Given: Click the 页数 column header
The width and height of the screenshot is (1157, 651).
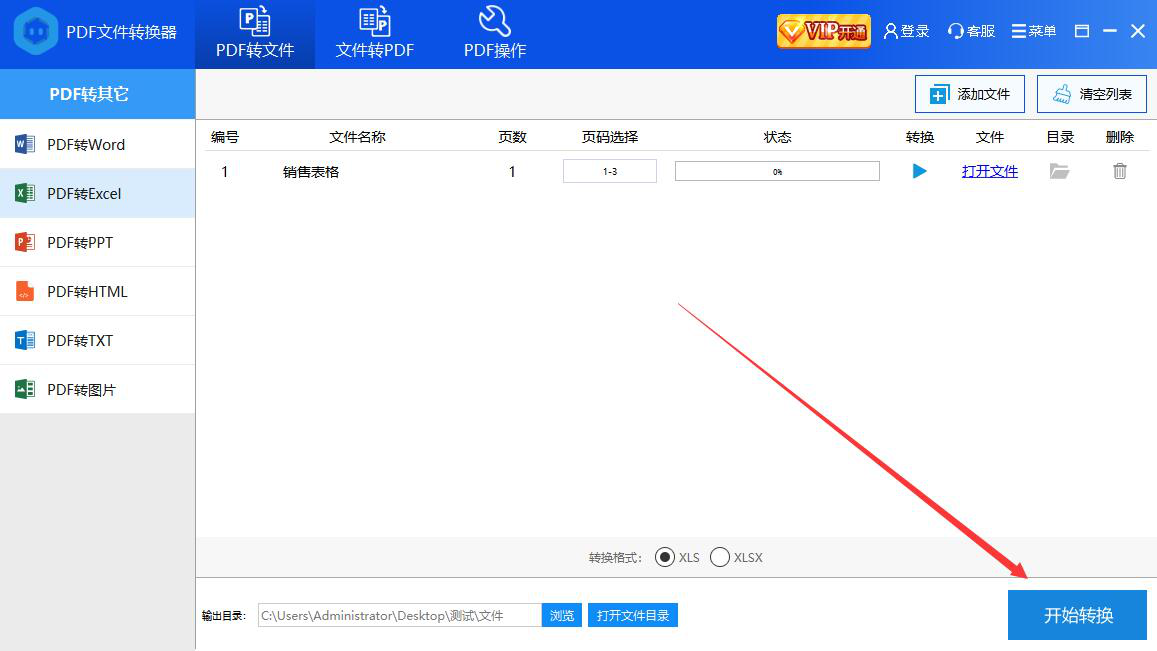Looking at the screenshot, I should point(512,137).
